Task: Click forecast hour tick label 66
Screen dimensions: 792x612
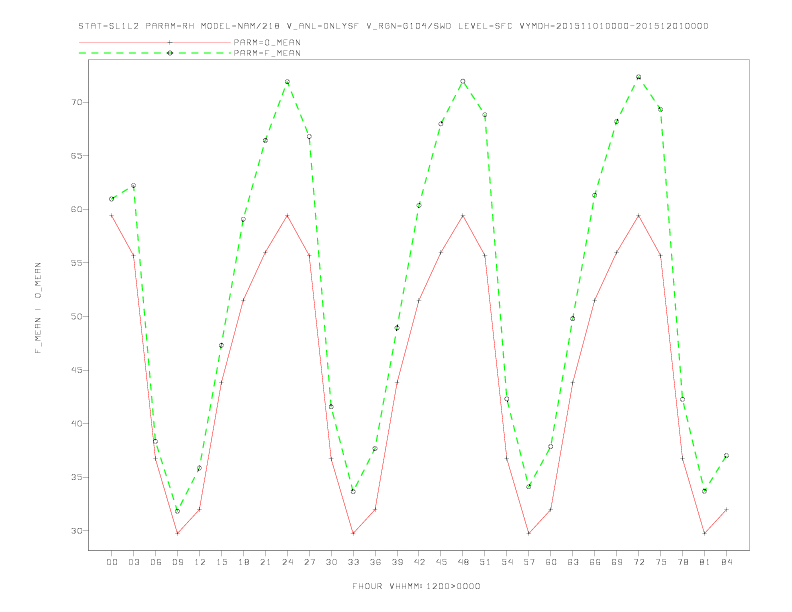Action: 595,562
